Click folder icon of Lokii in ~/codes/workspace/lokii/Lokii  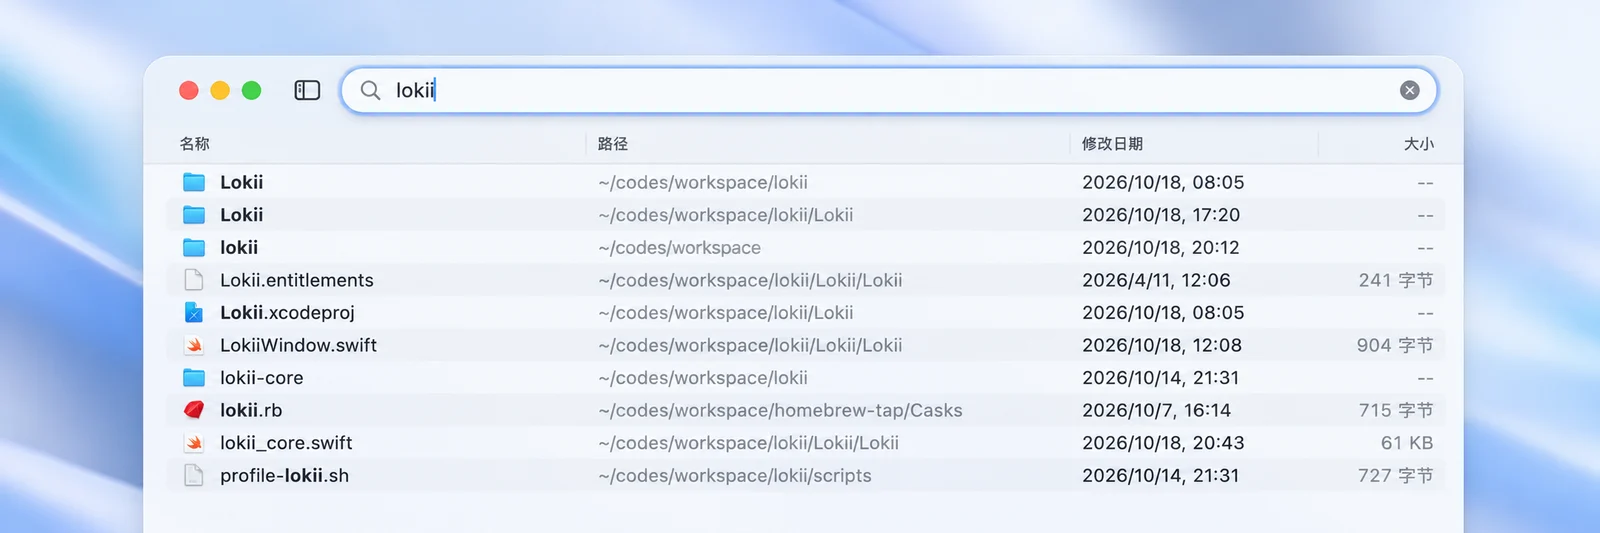point(194,215)
